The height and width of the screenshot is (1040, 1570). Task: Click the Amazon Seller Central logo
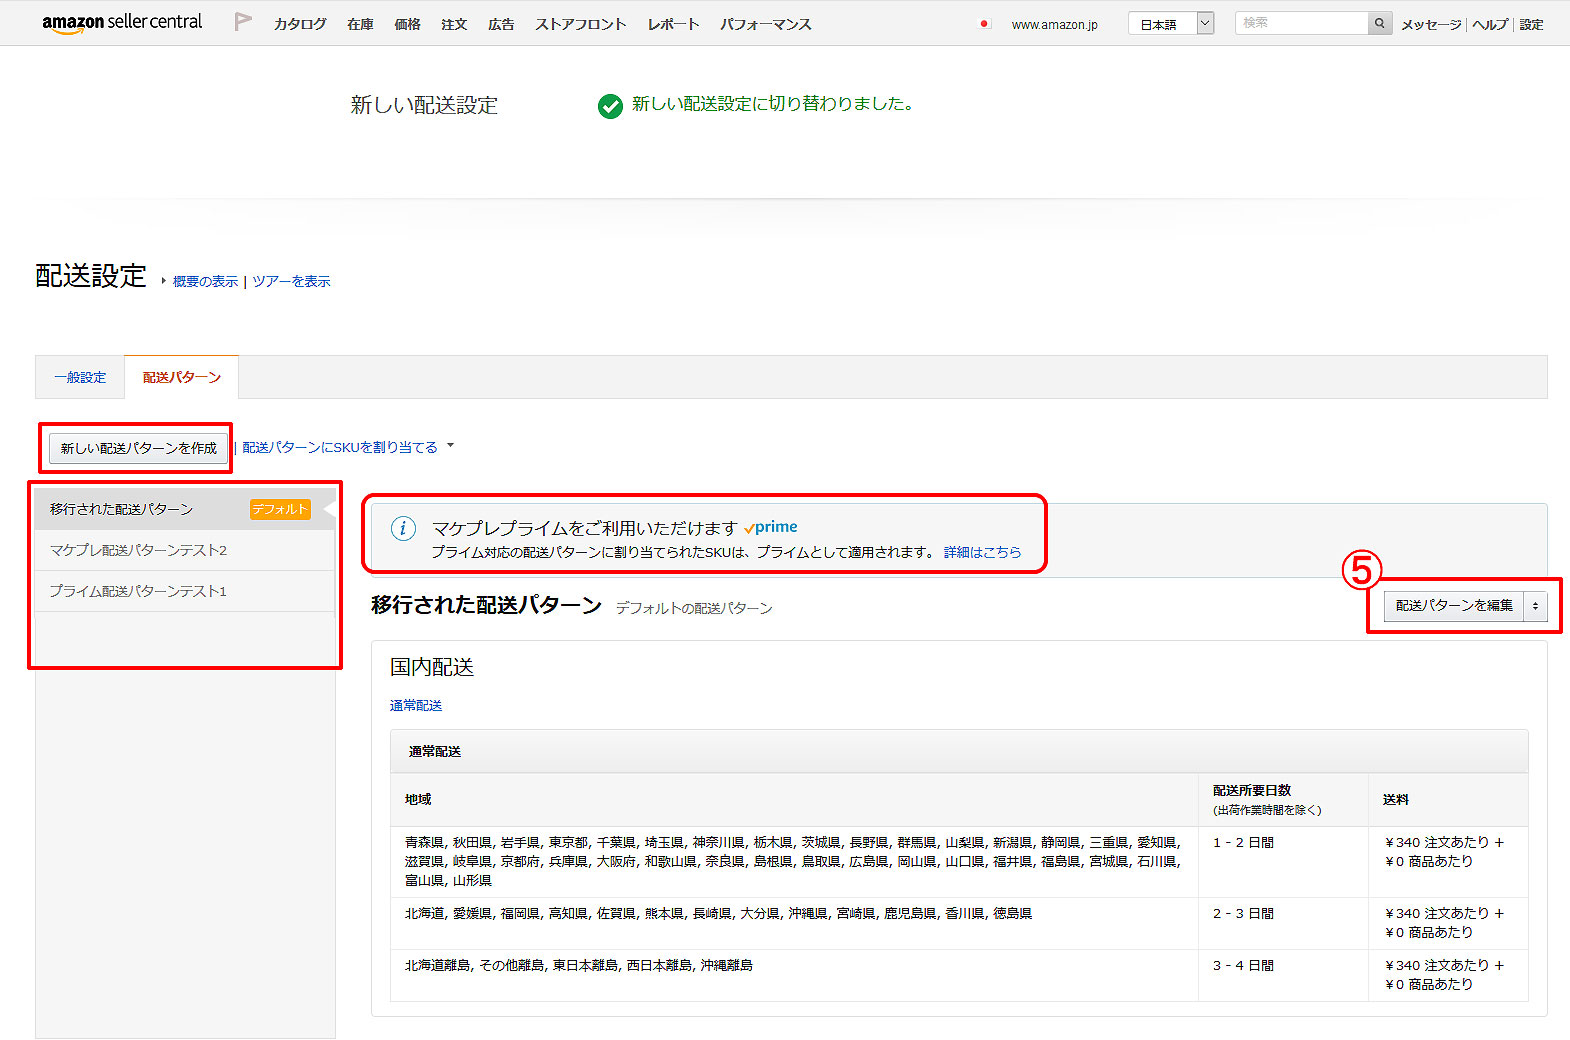click(121, 23)
